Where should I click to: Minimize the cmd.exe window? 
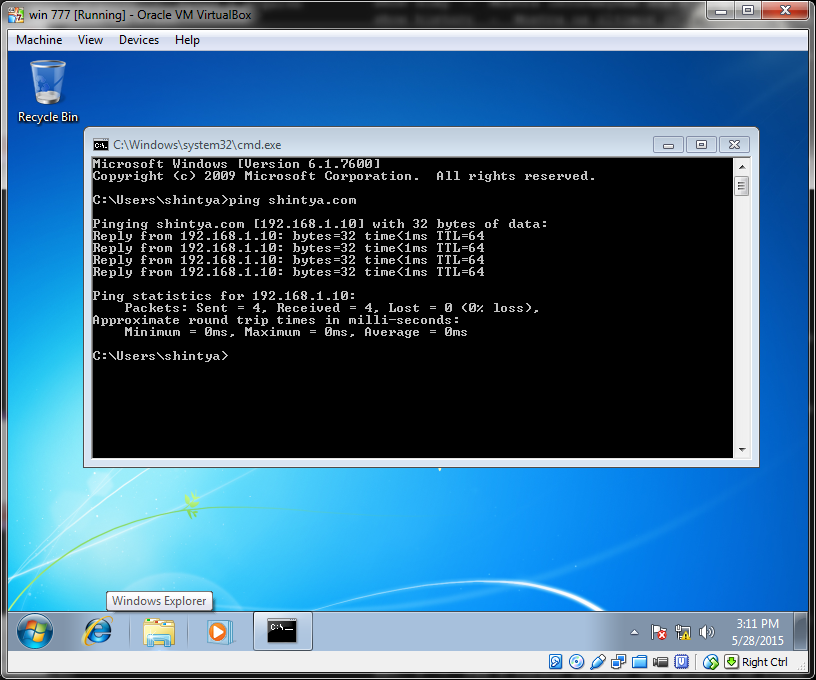(669, 145)
